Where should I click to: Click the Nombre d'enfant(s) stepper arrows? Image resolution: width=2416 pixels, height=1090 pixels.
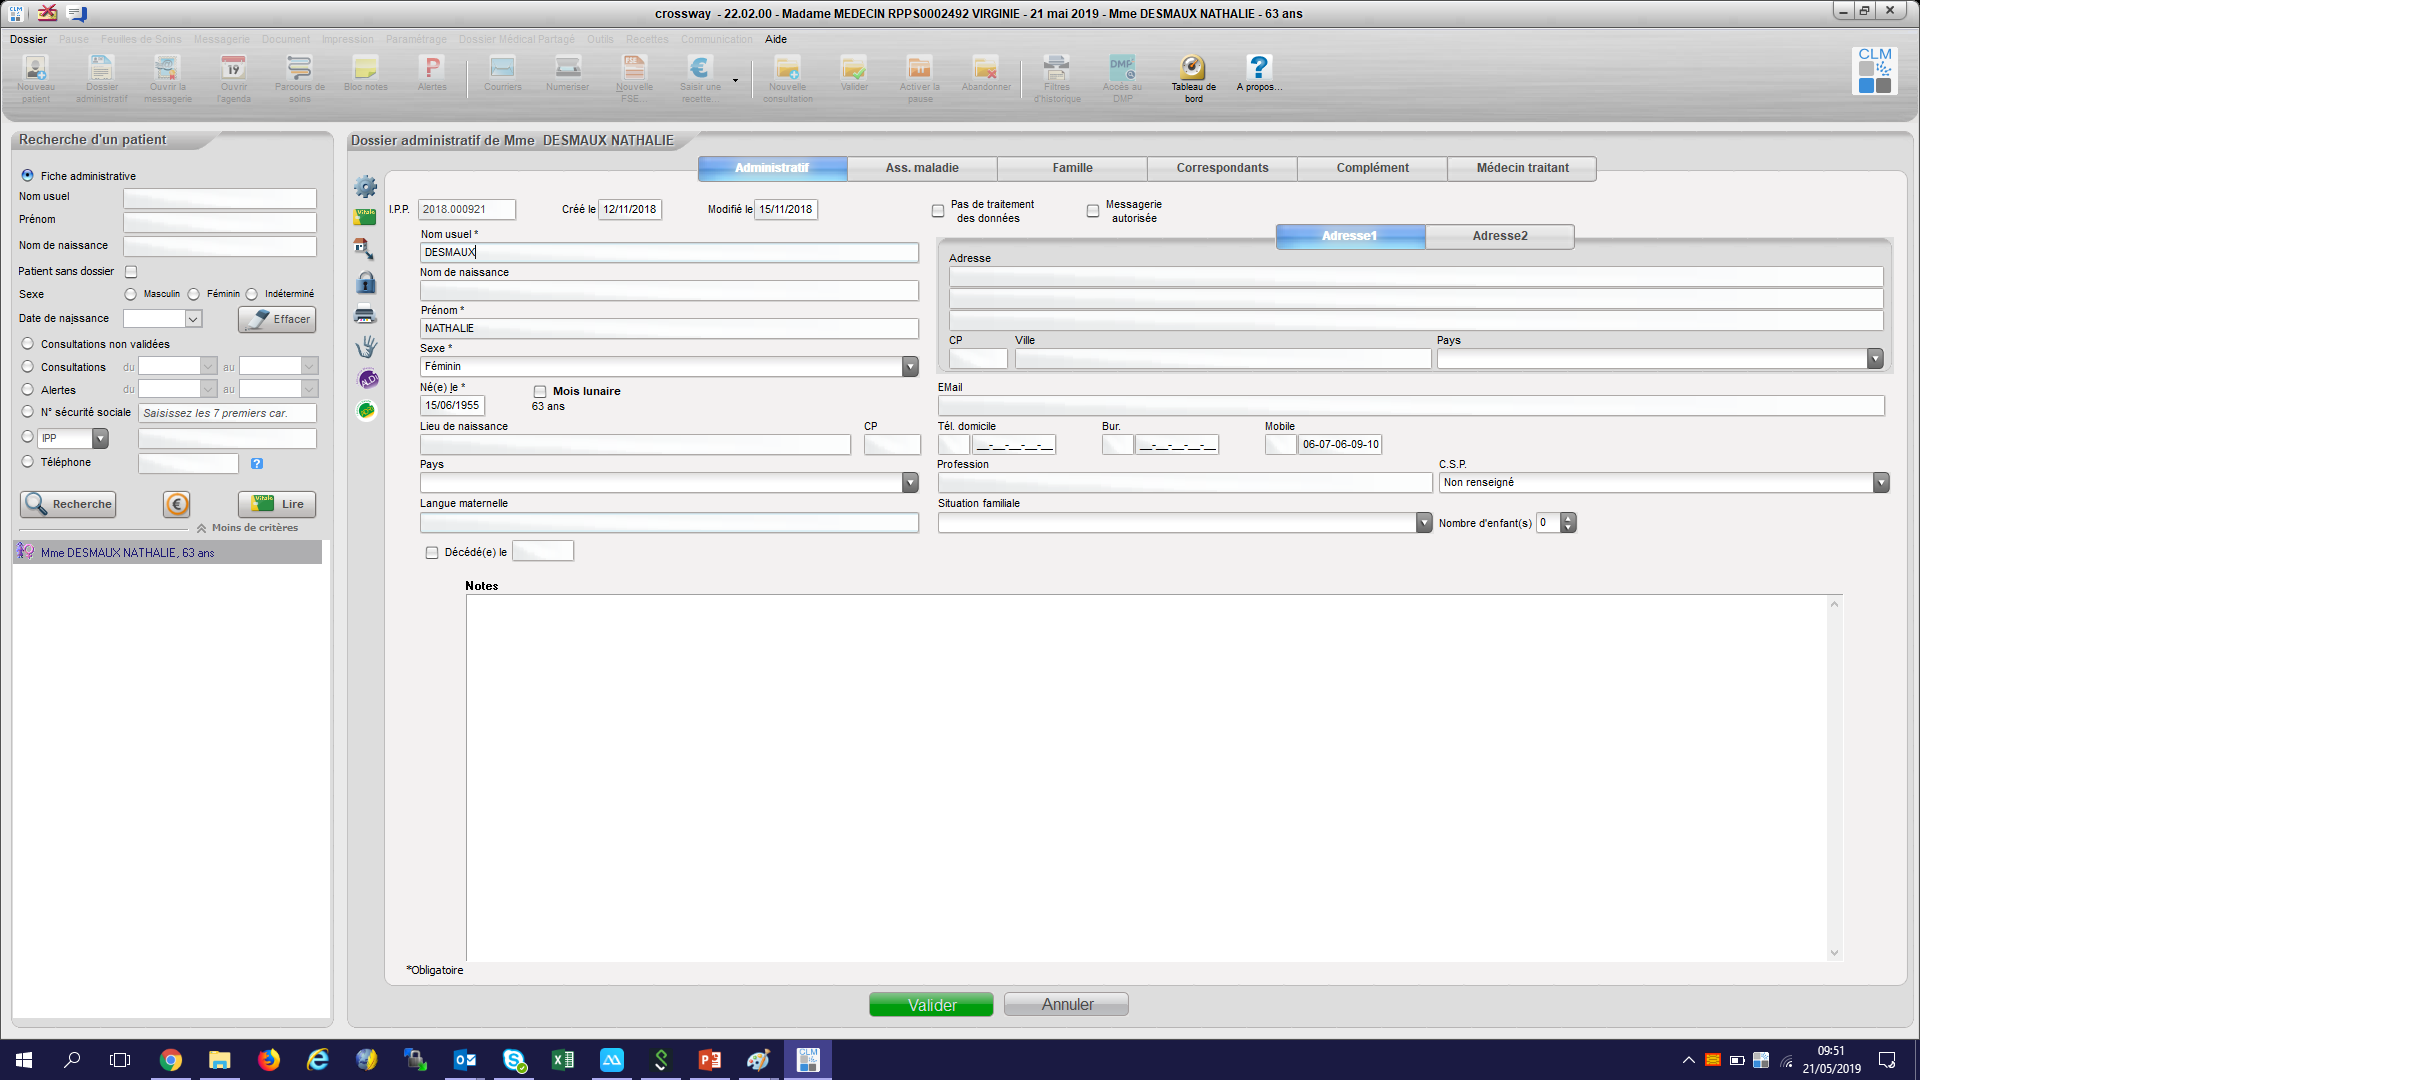click(1567, 523)
